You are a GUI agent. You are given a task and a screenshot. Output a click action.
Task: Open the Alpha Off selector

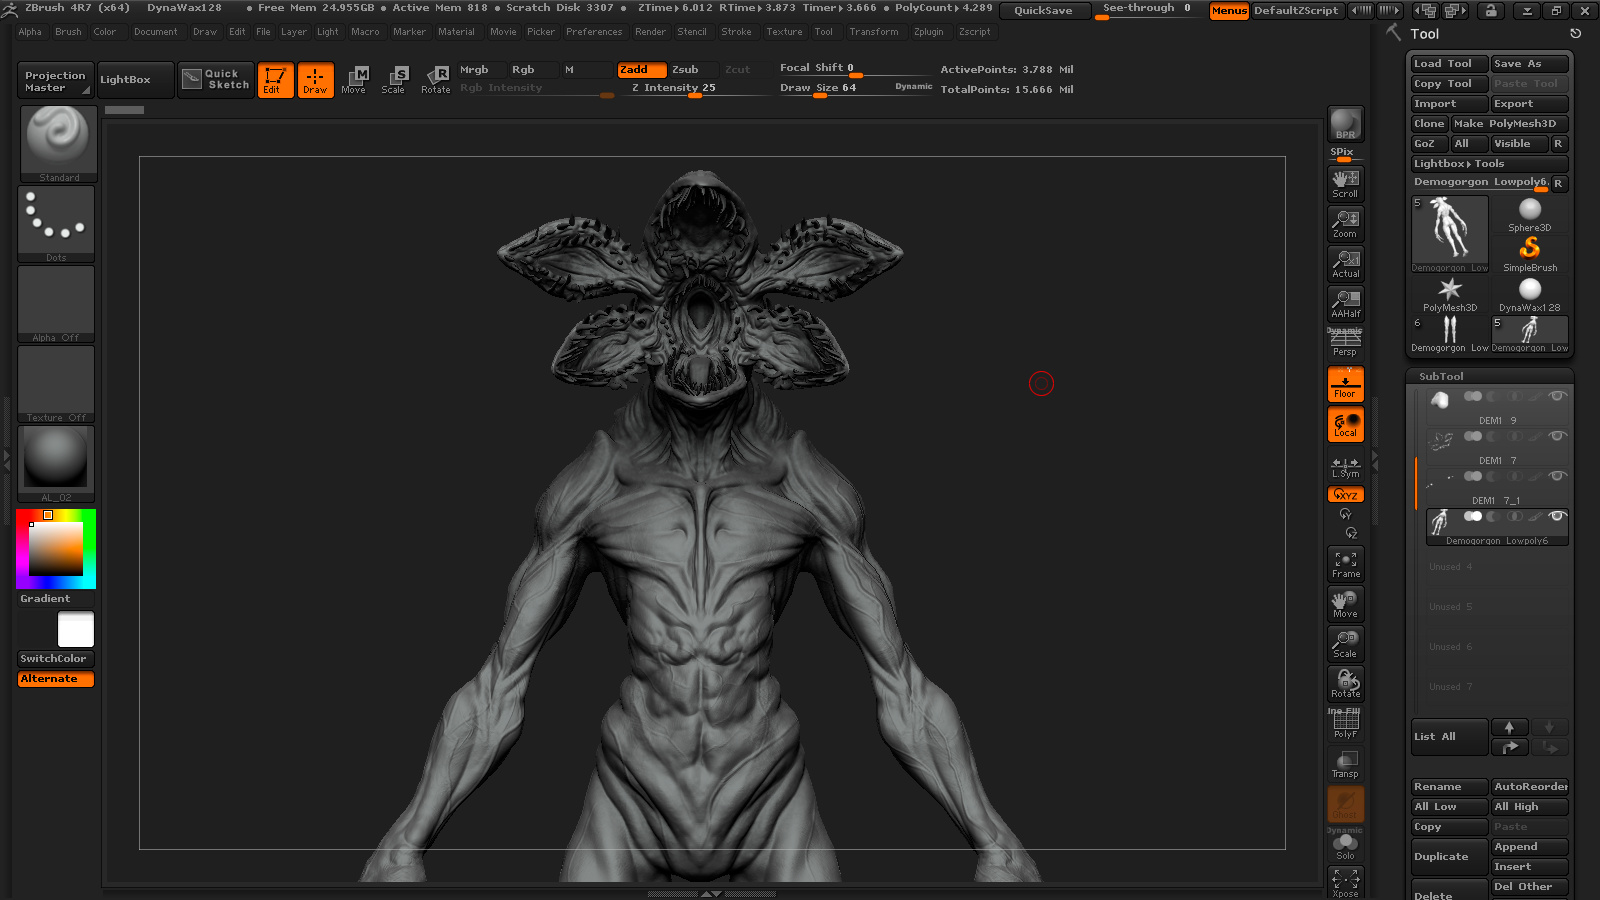(x=56, y=305)
